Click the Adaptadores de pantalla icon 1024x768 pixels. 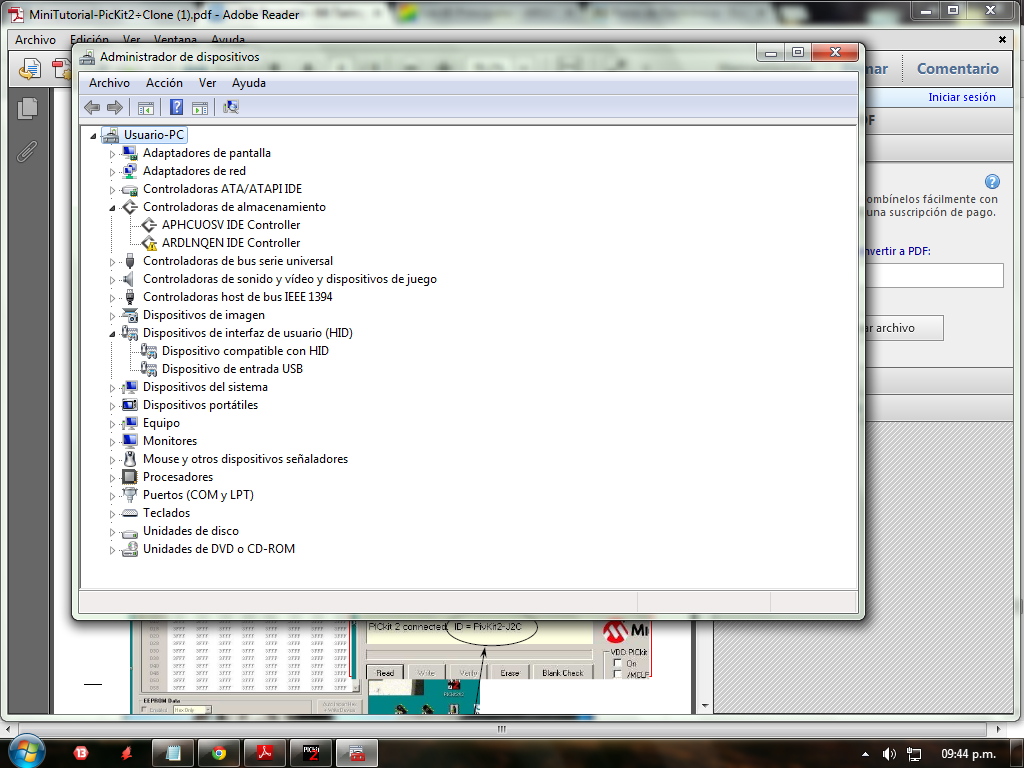pos(130,153)
